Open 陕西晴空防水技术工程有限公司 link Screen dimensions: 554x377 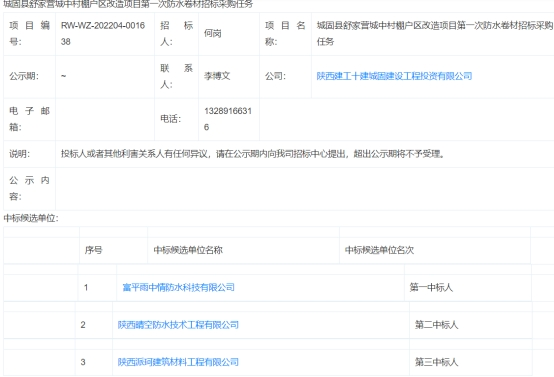178,325
